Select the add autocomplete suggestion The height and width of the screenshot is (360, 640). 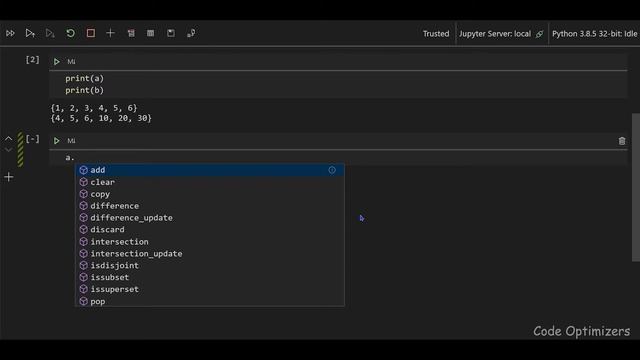(x=210, y=170)
